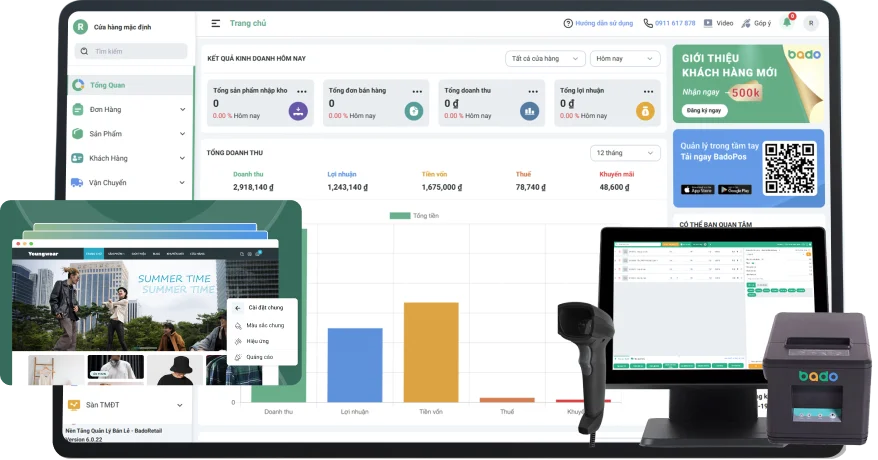This screenshot has width=878, height=460.
Task: Click the Tiền vốn value 1,675,000 ₫
Action: 442,187
